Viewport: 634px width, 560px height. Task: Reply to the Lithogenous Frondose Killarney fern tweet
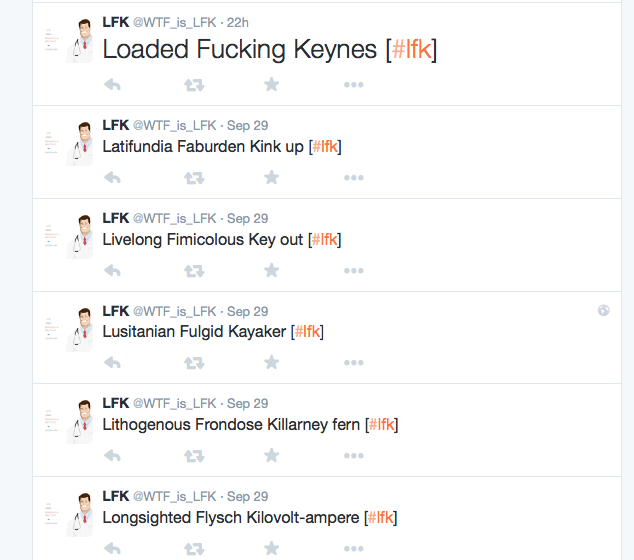(x=112, y=456)
